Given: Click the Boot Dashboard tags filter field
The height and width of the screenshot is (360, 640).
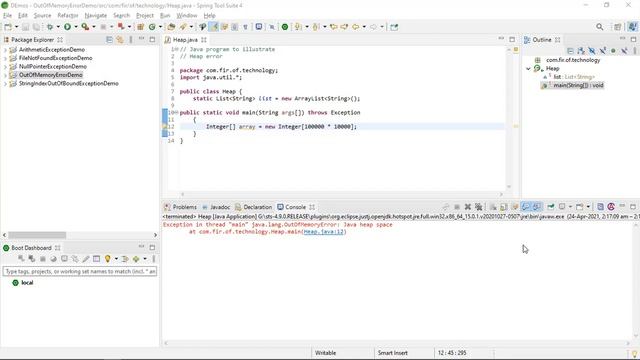Looking at the screenshot, I should pyautogui.click(x=80, y=271).
